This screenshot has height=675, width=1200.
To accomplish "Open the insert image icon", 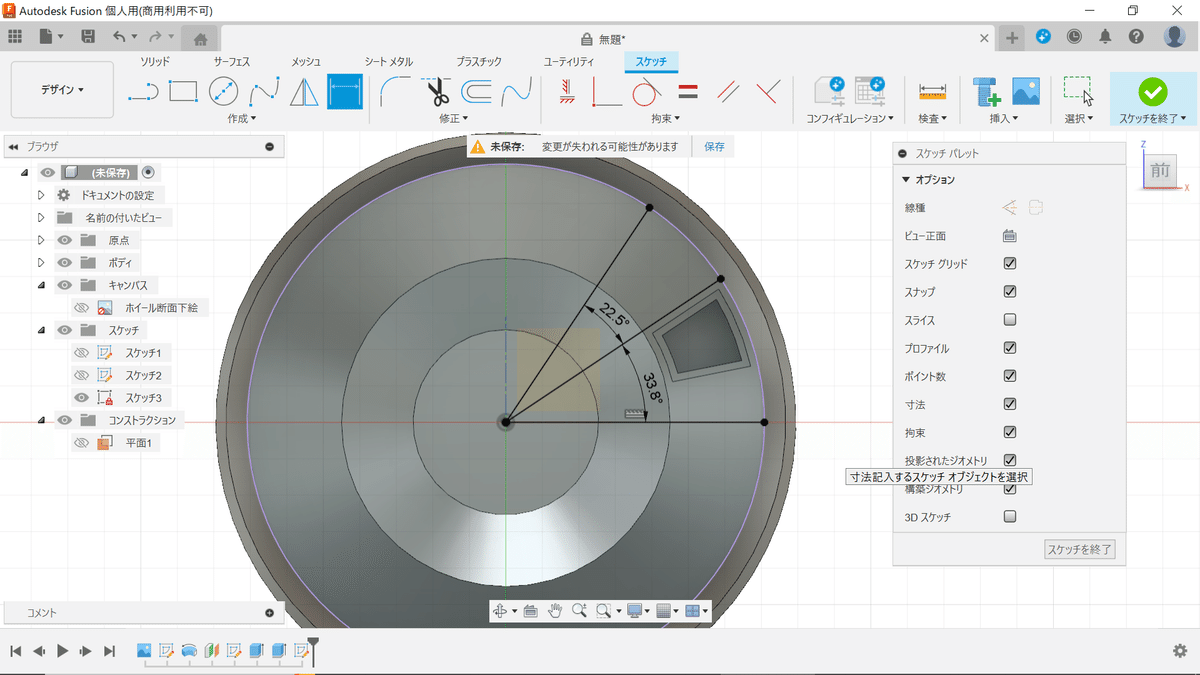I will (x=1026, y=92).
